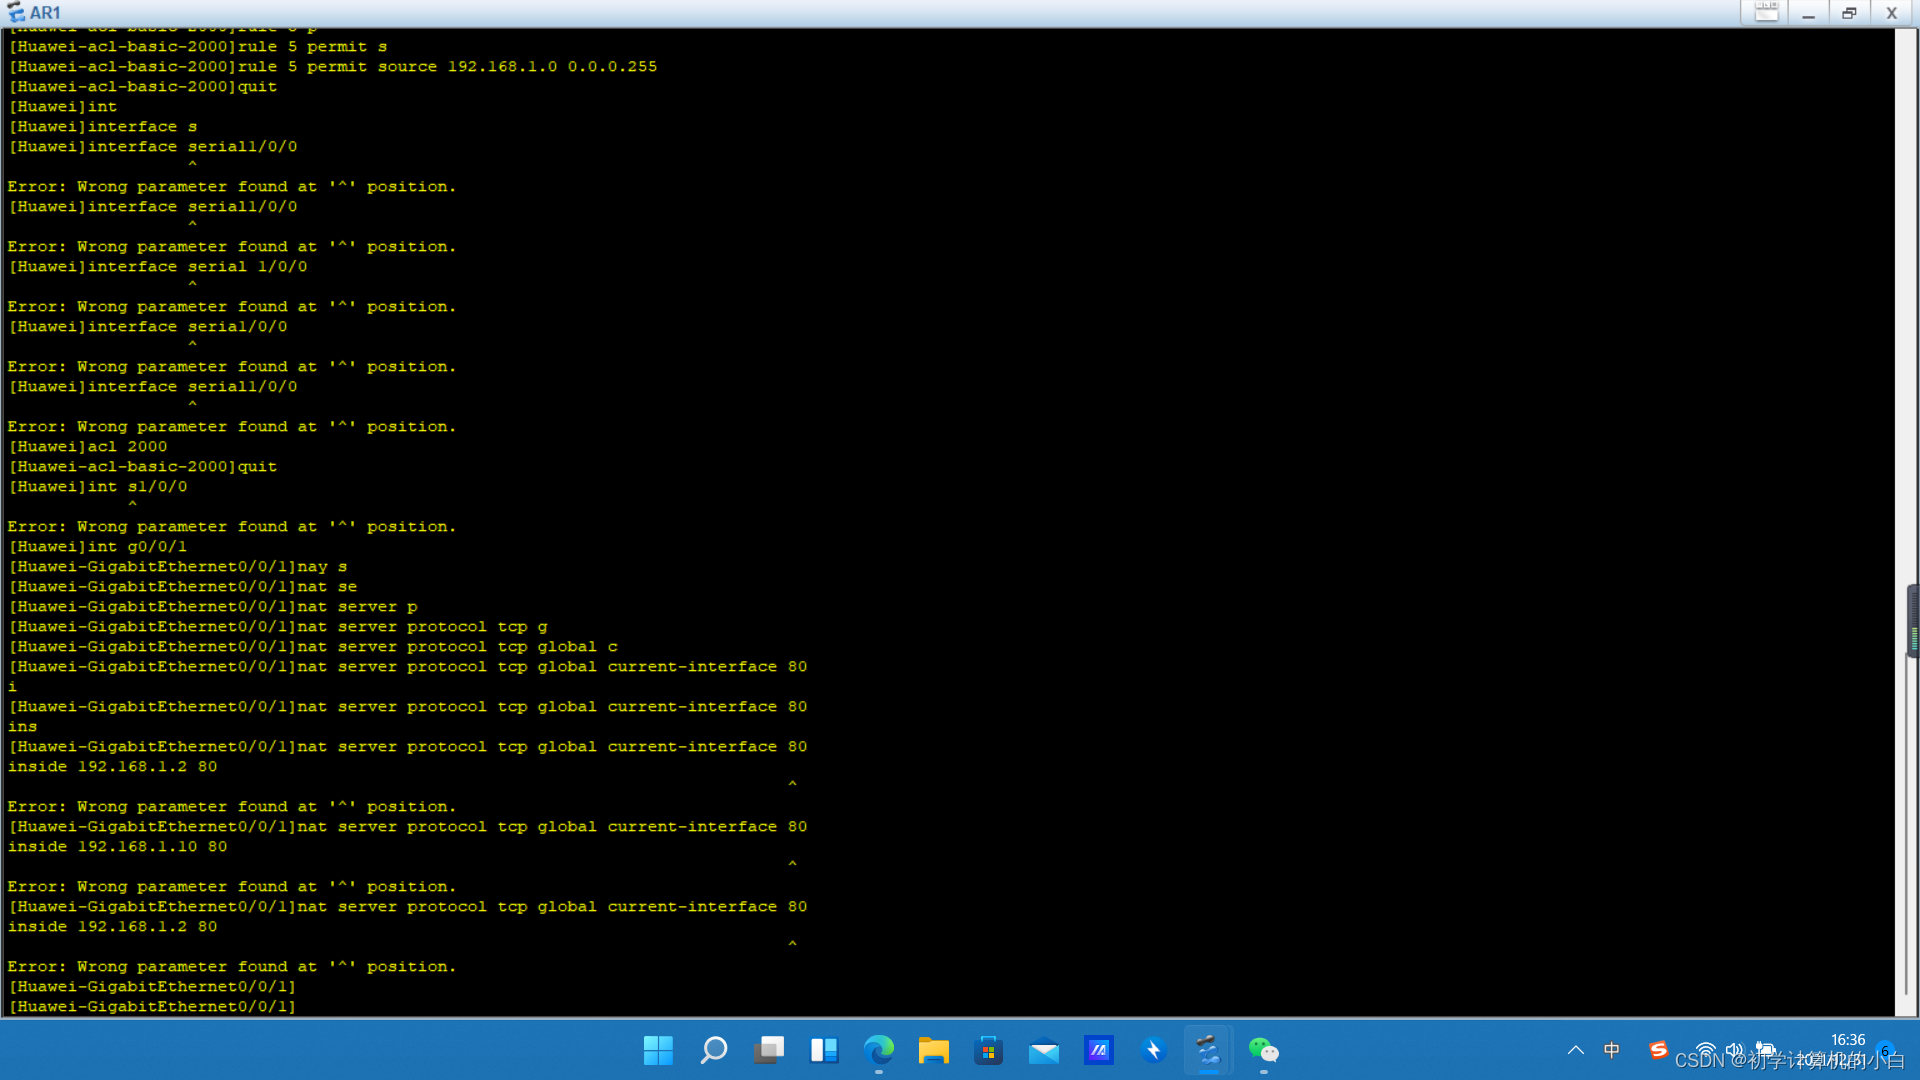Close the AR1 console window
Screen dimensions: 1920x1080
coord(1891,12)
